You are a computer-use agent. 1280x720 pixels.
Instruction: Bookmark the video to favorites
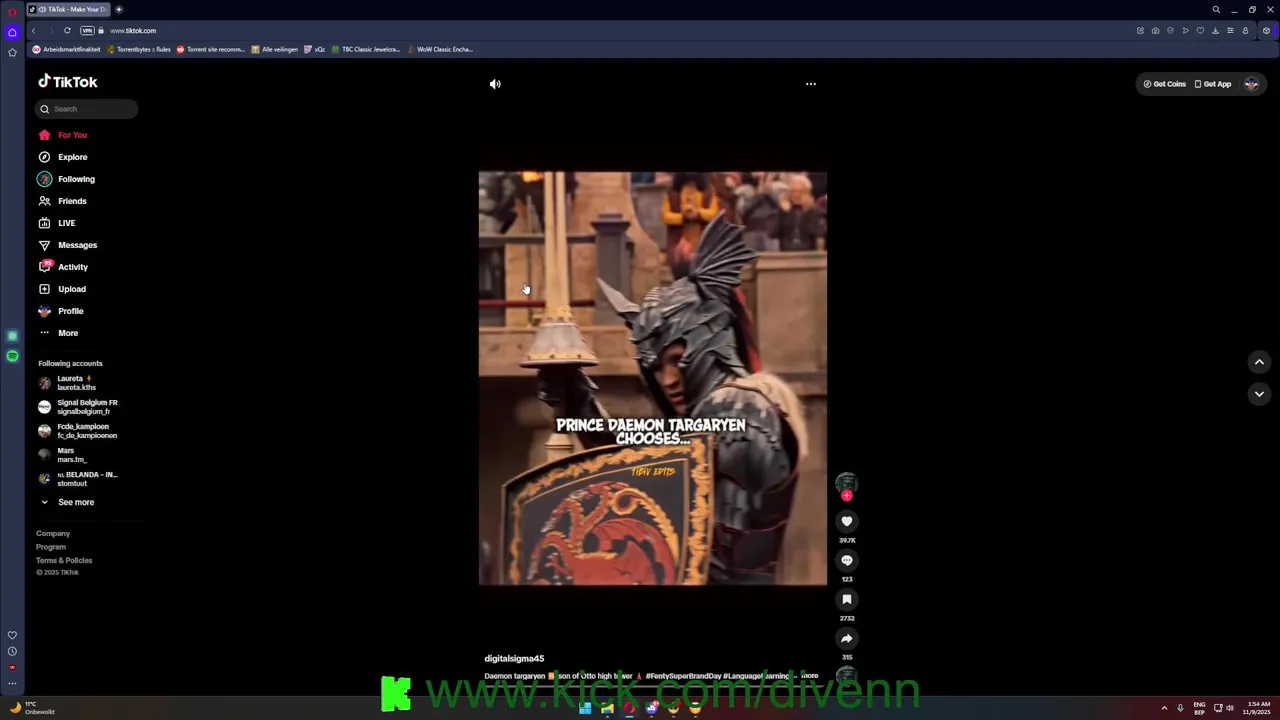pyautogui.click(x=847, y=599)
